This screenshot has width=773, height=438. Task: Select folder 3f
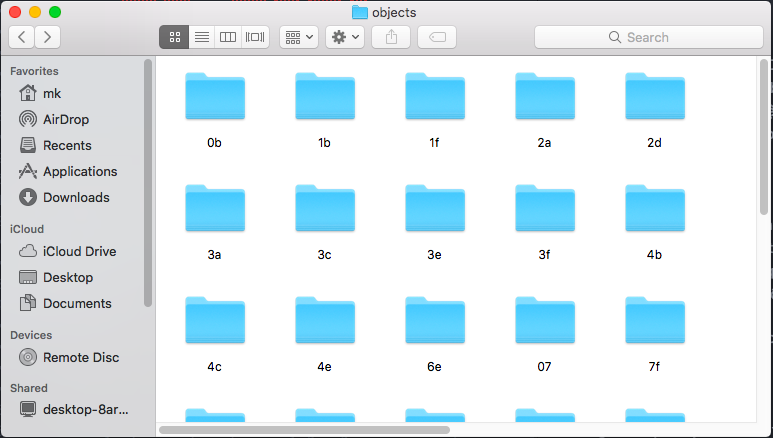pos(545,209)
